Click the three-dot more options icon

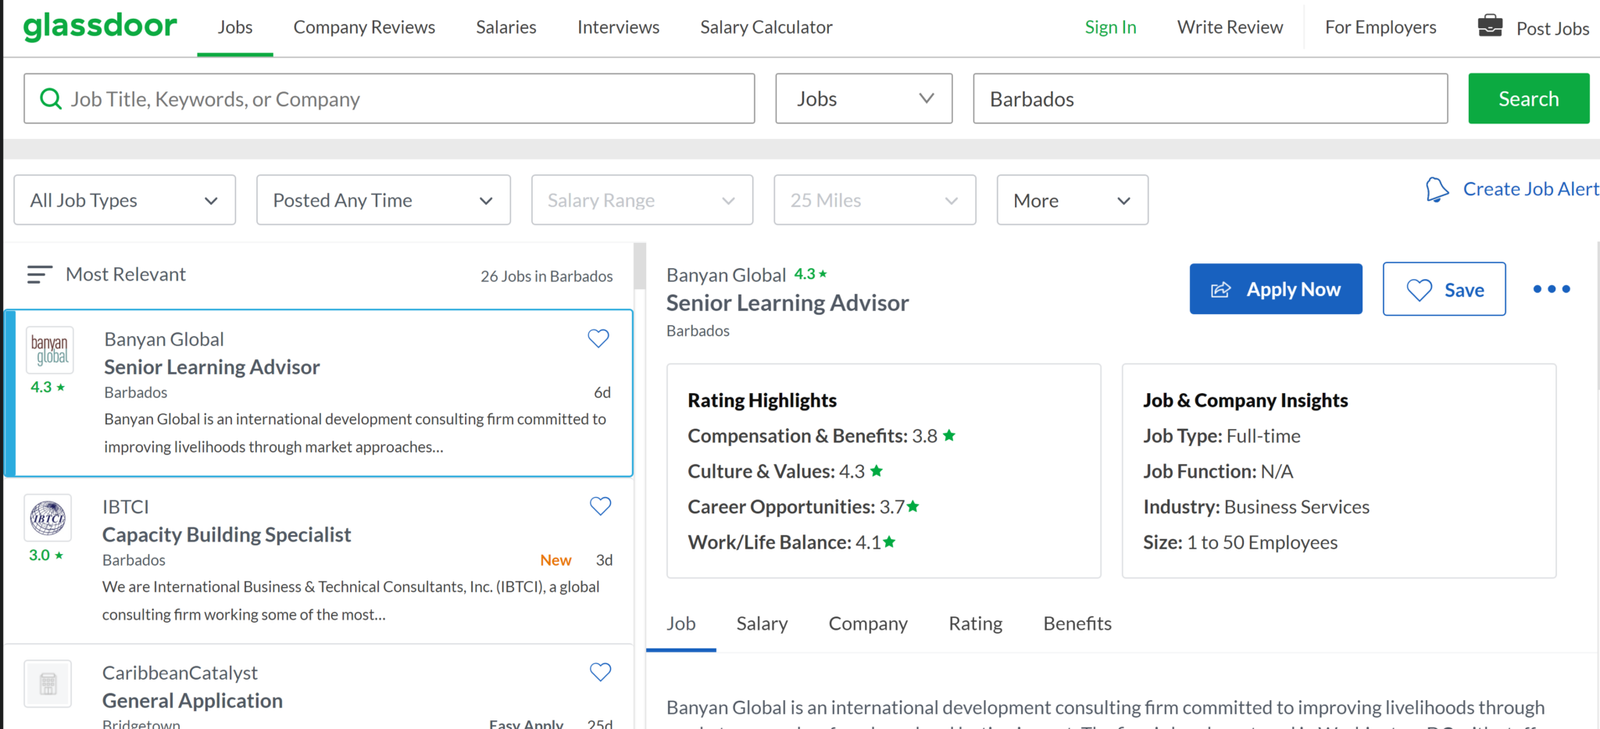click(1551, 289)
